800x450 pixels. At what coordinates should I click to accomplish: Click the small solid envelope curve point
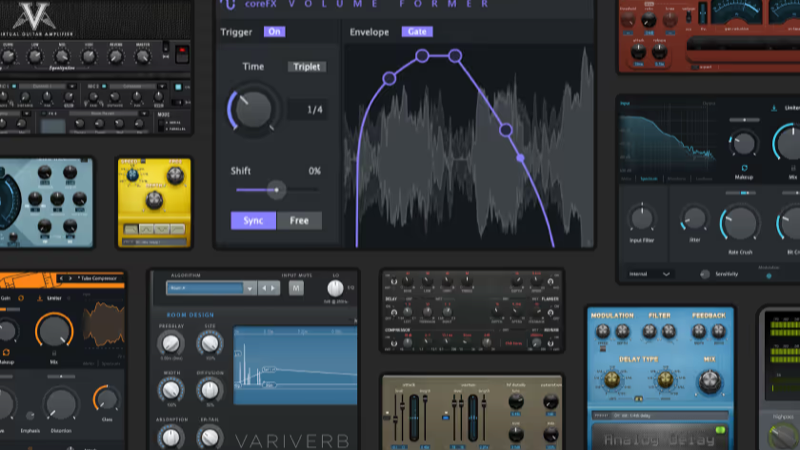click(x=520, y=158)
